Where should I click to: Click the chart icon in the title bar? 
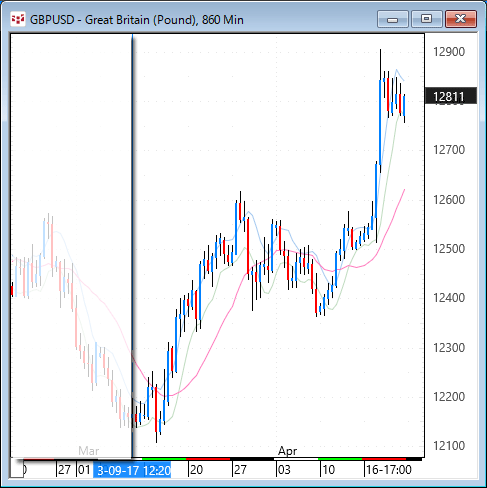coord(18,19)
